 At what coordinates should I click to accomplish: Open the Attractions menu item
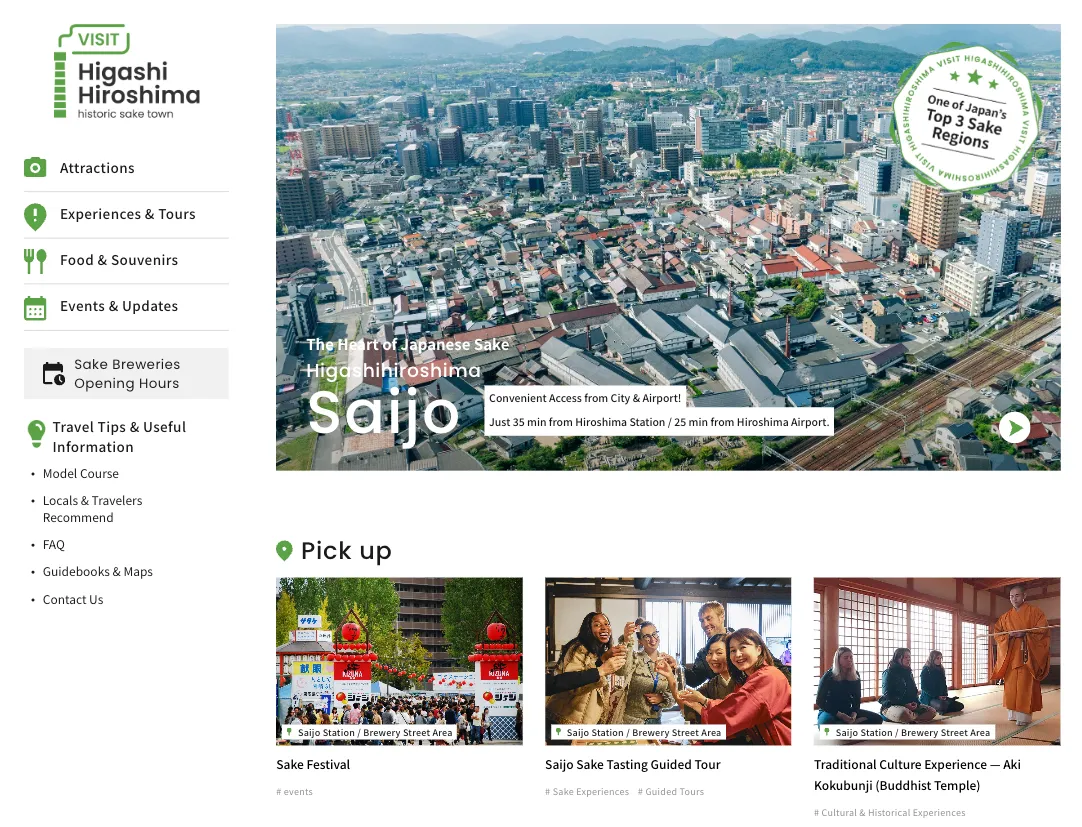coord(97,168)
